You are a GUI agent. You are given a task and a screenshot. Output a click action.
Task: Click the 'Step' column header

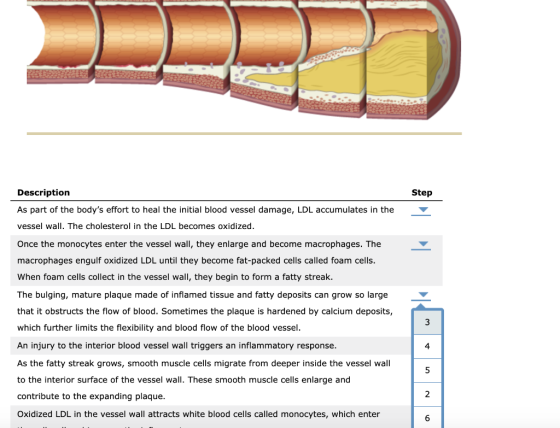click(422, 193)
